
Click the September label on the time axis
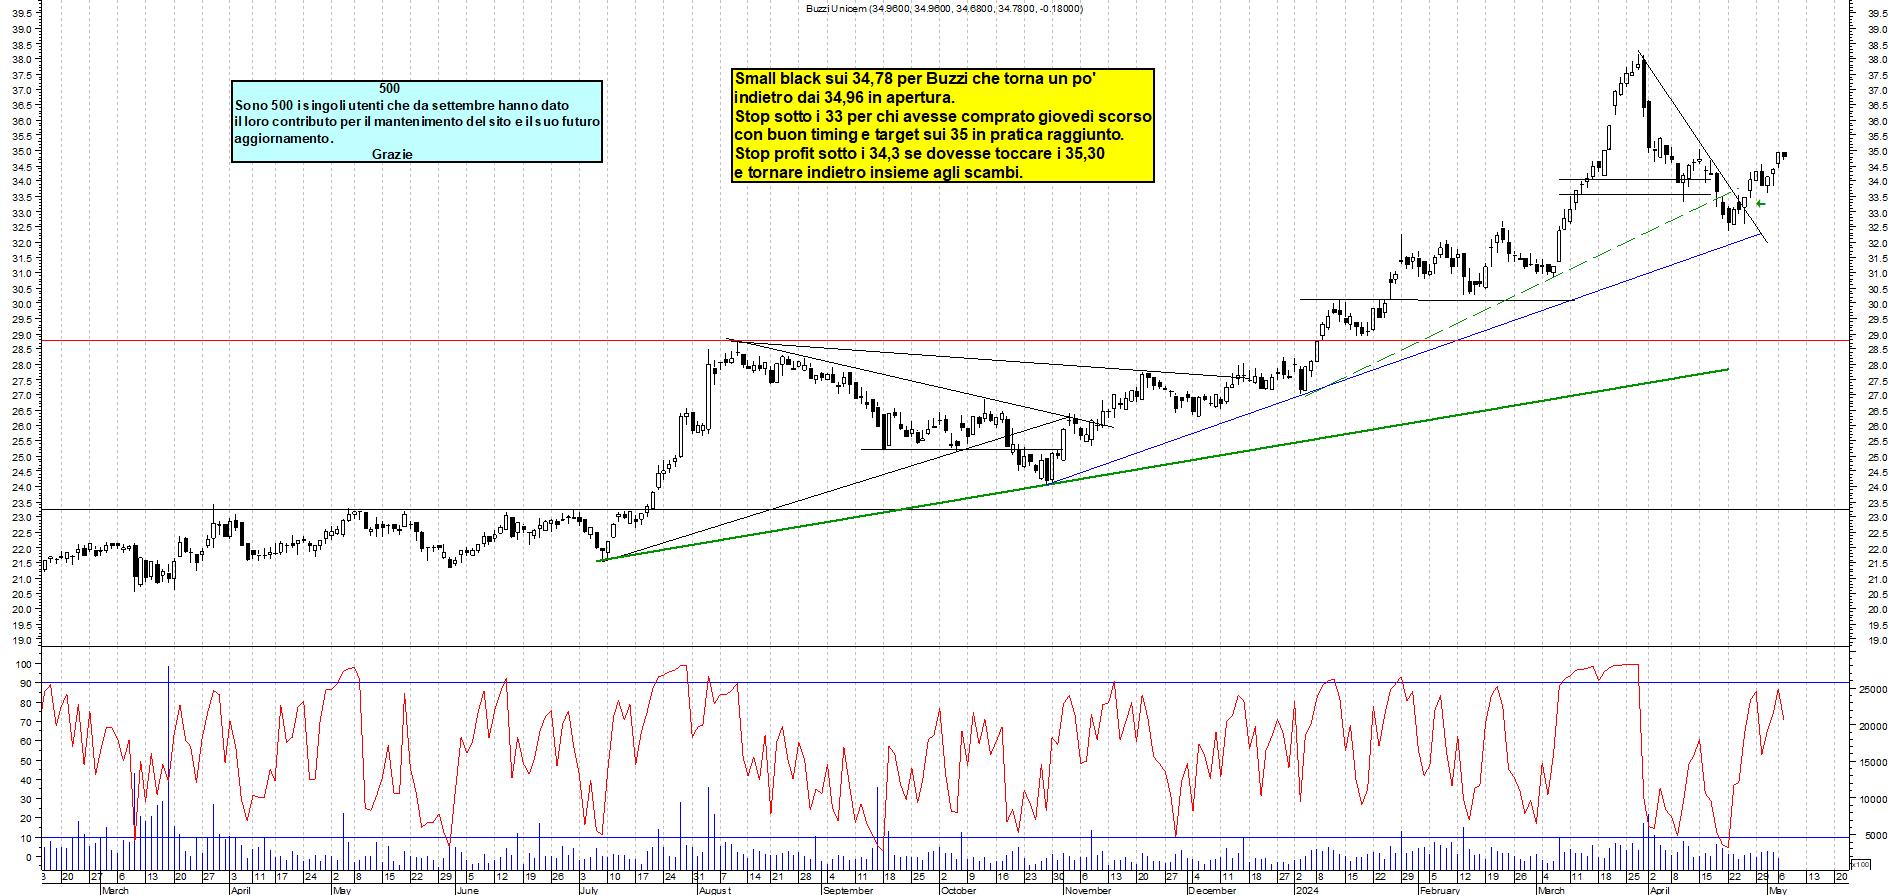(848, 890)
